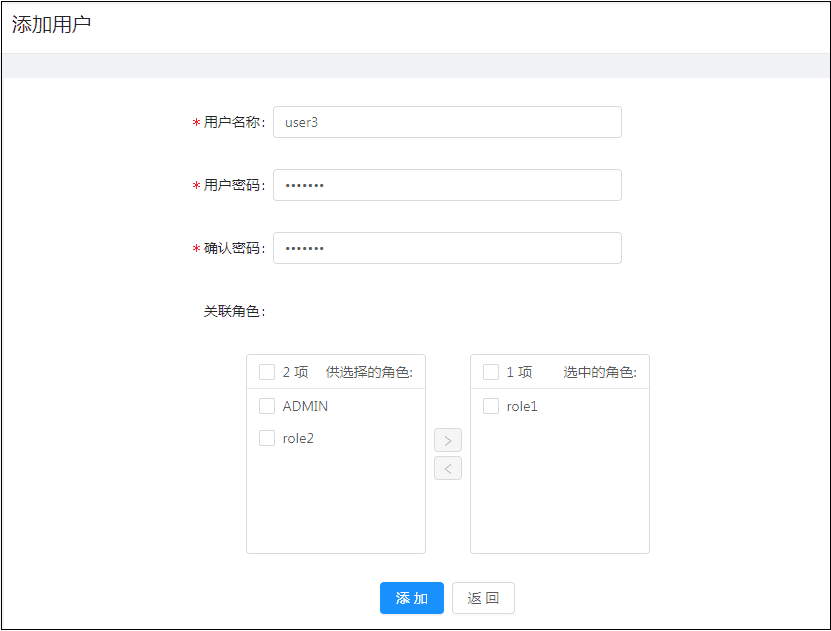Image resolution: width=831 pixels, height=631 pixels.
Task: Click the 确认密码 field label
Action: 233,248
